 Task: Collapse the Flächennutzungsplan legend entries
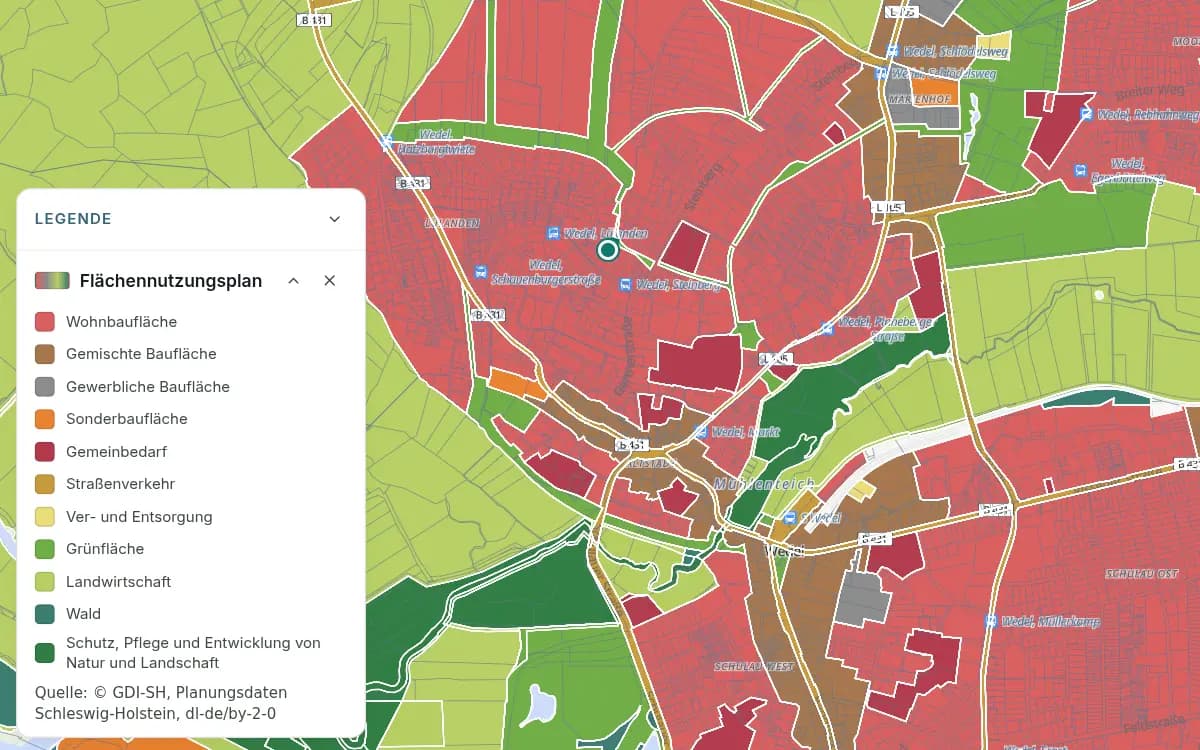point(294,281)
